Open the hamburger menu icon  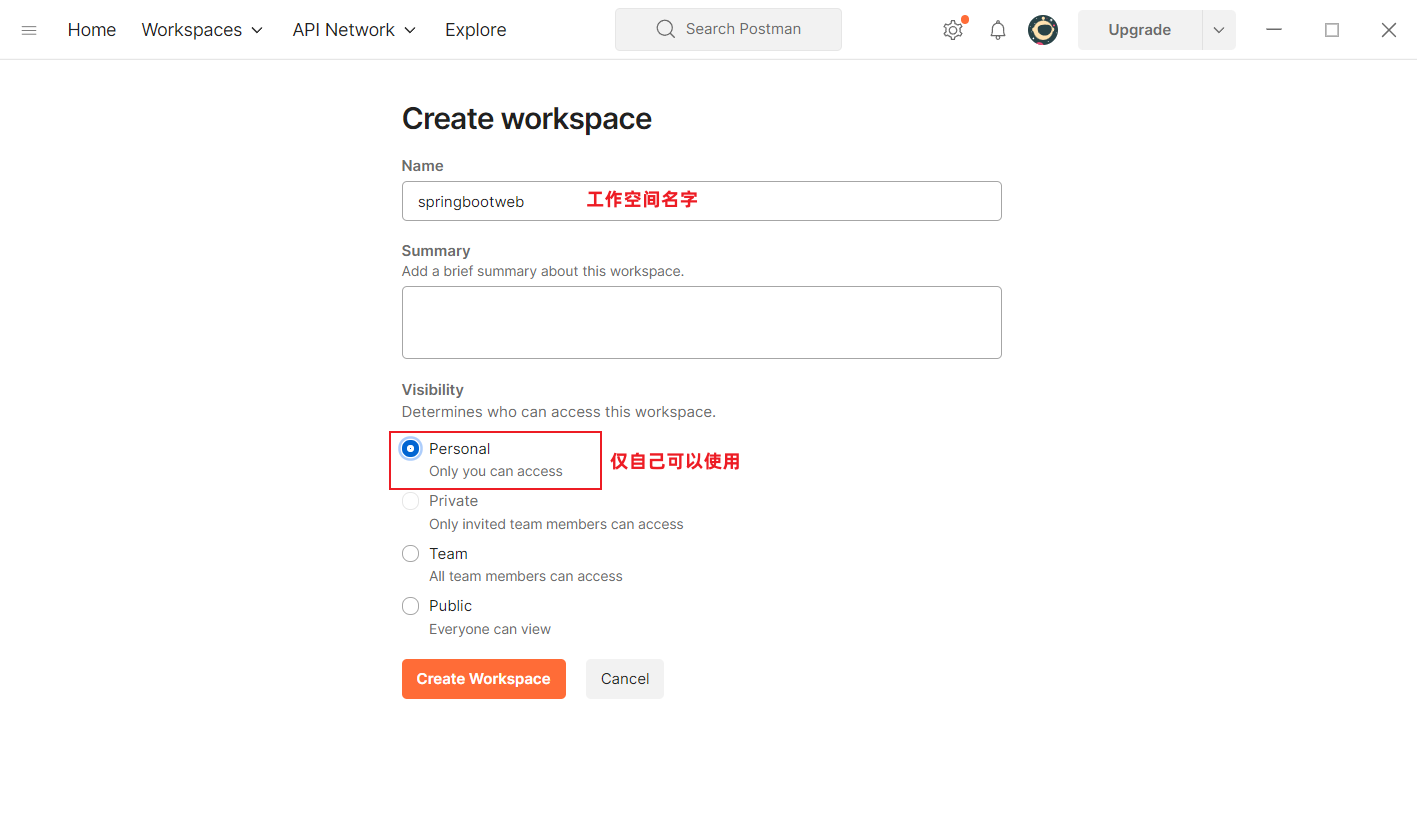click(29, 30)
